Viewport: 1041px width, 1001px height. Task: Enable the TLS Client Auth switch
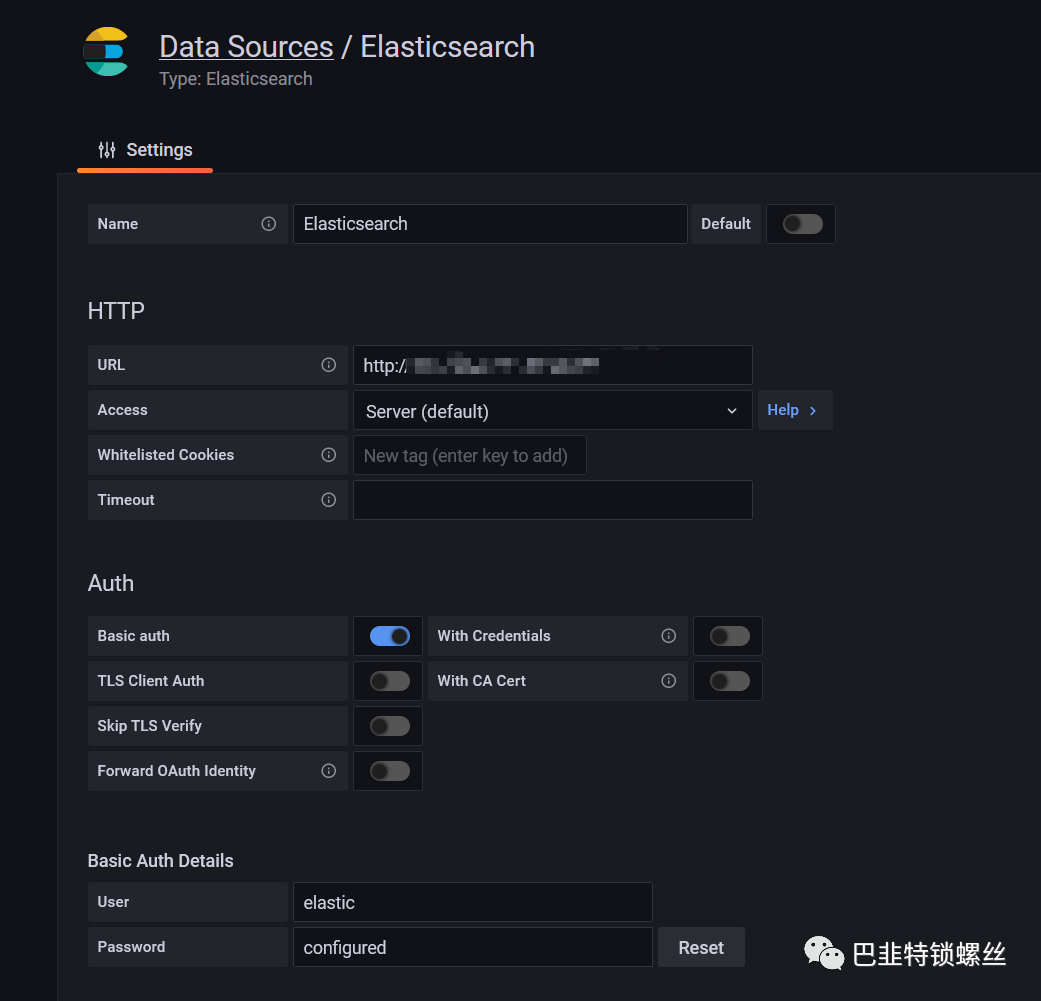(390, 681)
